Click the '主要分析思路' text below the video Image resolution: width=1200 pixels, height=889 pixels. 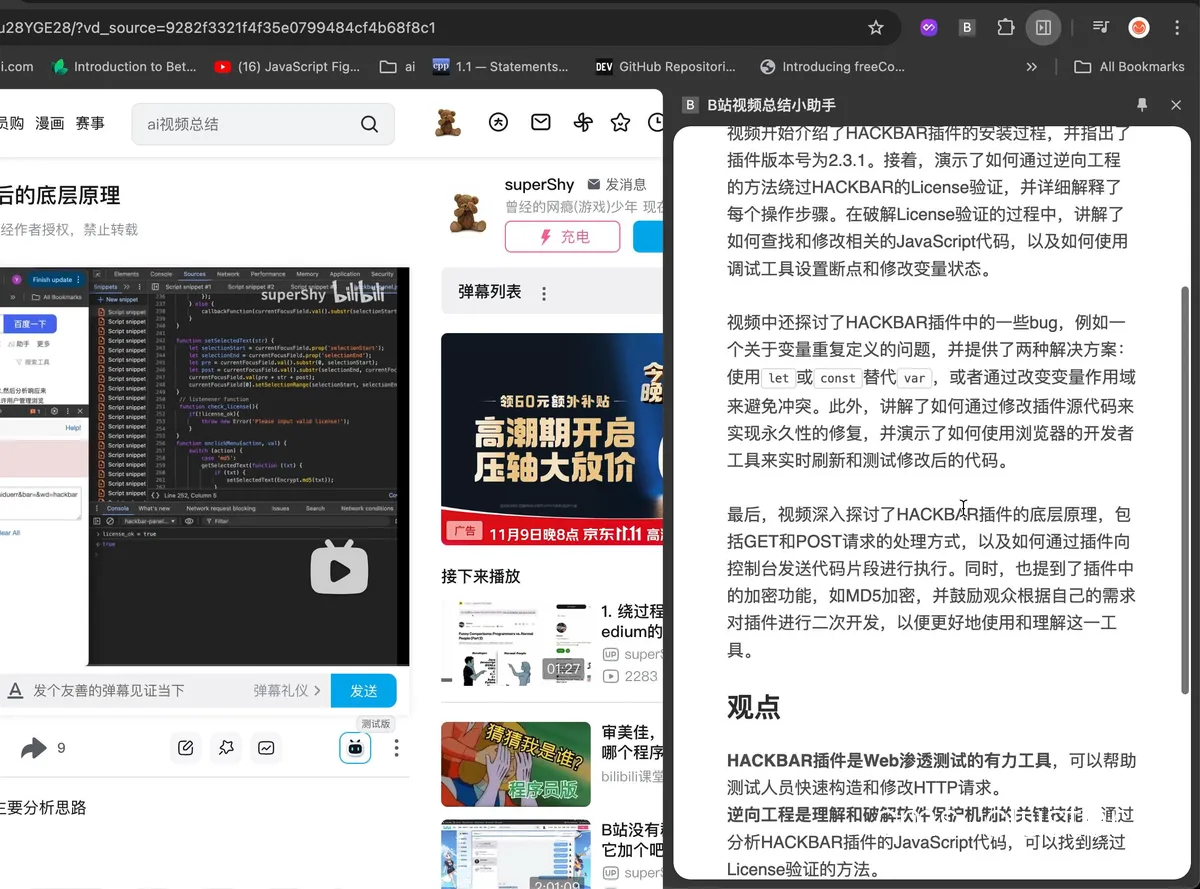pyautogui.click(x=43, y=807)
